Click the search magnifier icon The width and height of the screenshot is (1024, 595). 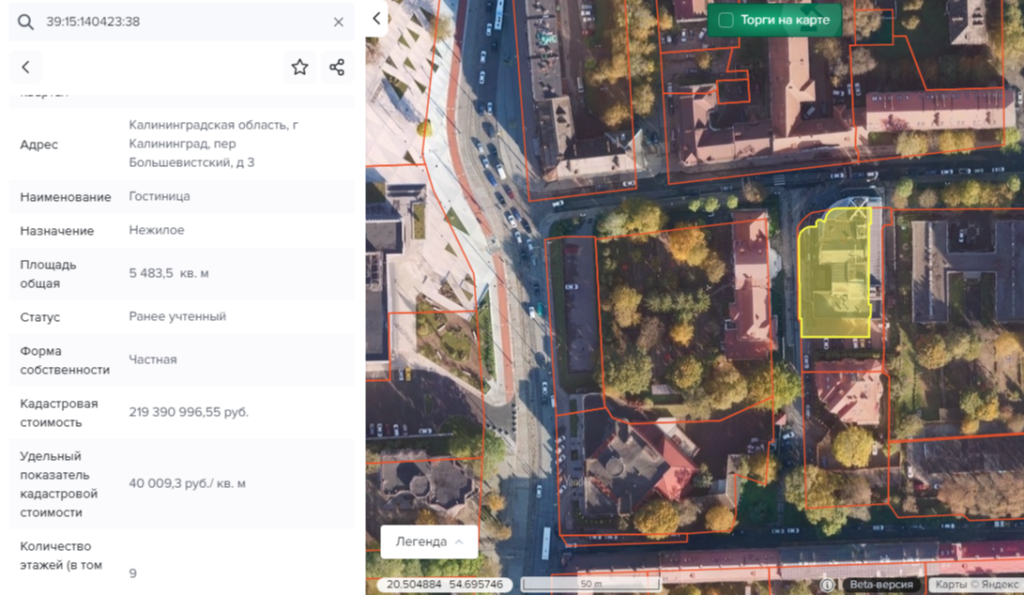point(26,22)
